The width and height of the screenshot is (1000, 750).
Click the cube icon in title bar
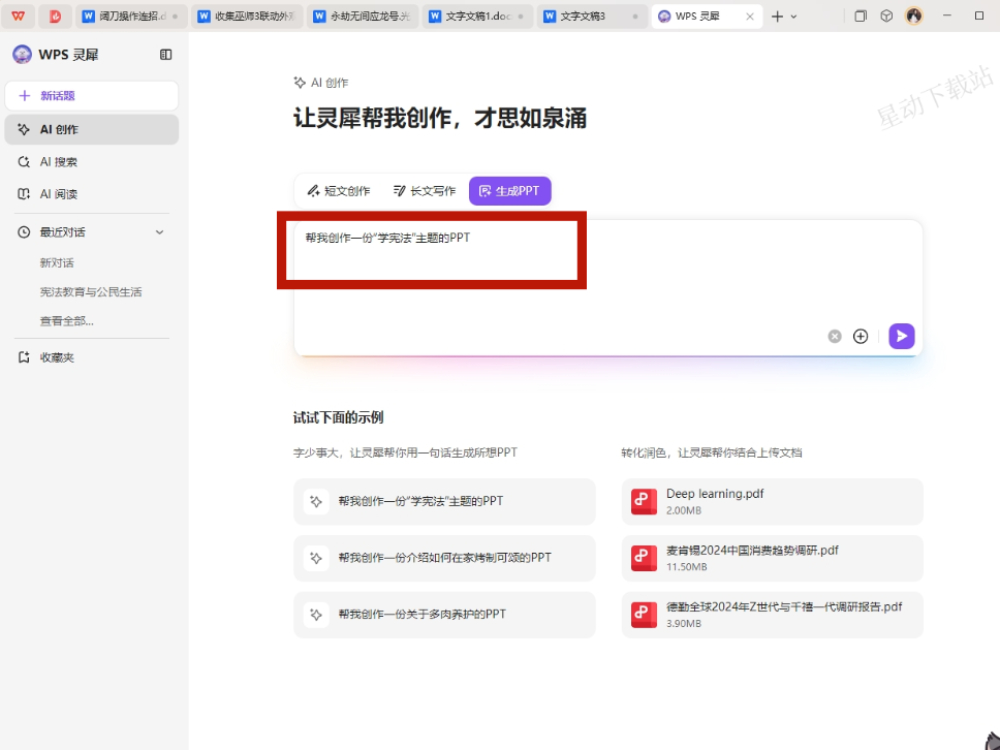(x=886, y=16)
